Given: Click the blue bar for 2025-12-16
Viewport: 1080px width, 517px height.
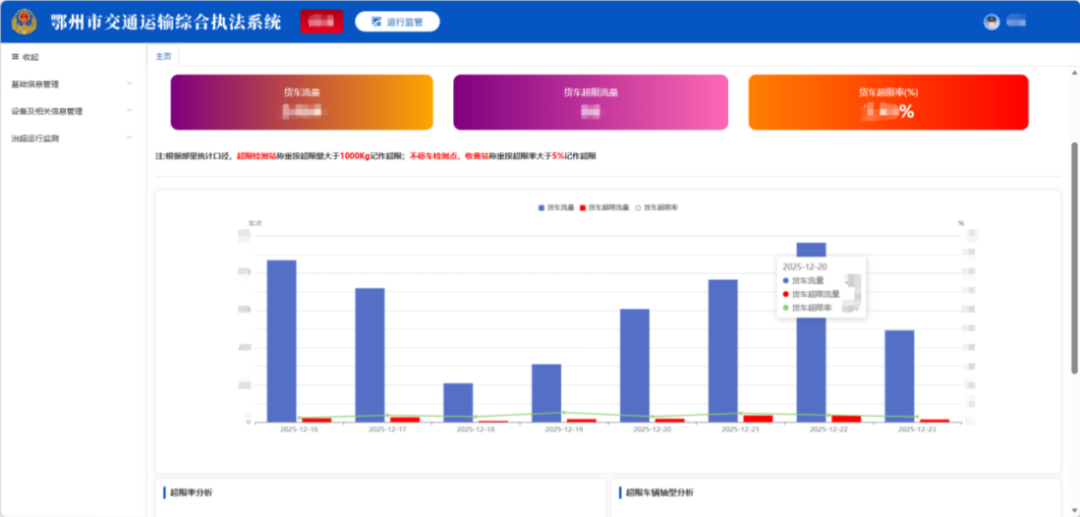Looking at the screenshot, I should [x=281, y=340].
